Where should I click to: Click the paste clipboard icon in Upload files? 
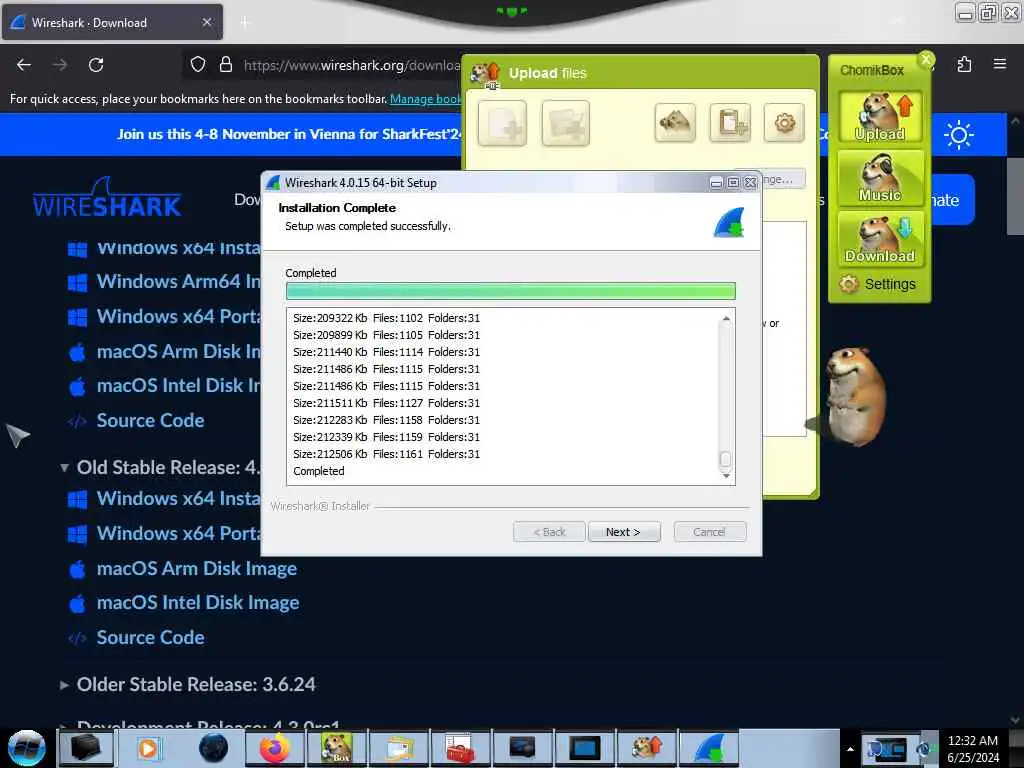pos(729,122)
